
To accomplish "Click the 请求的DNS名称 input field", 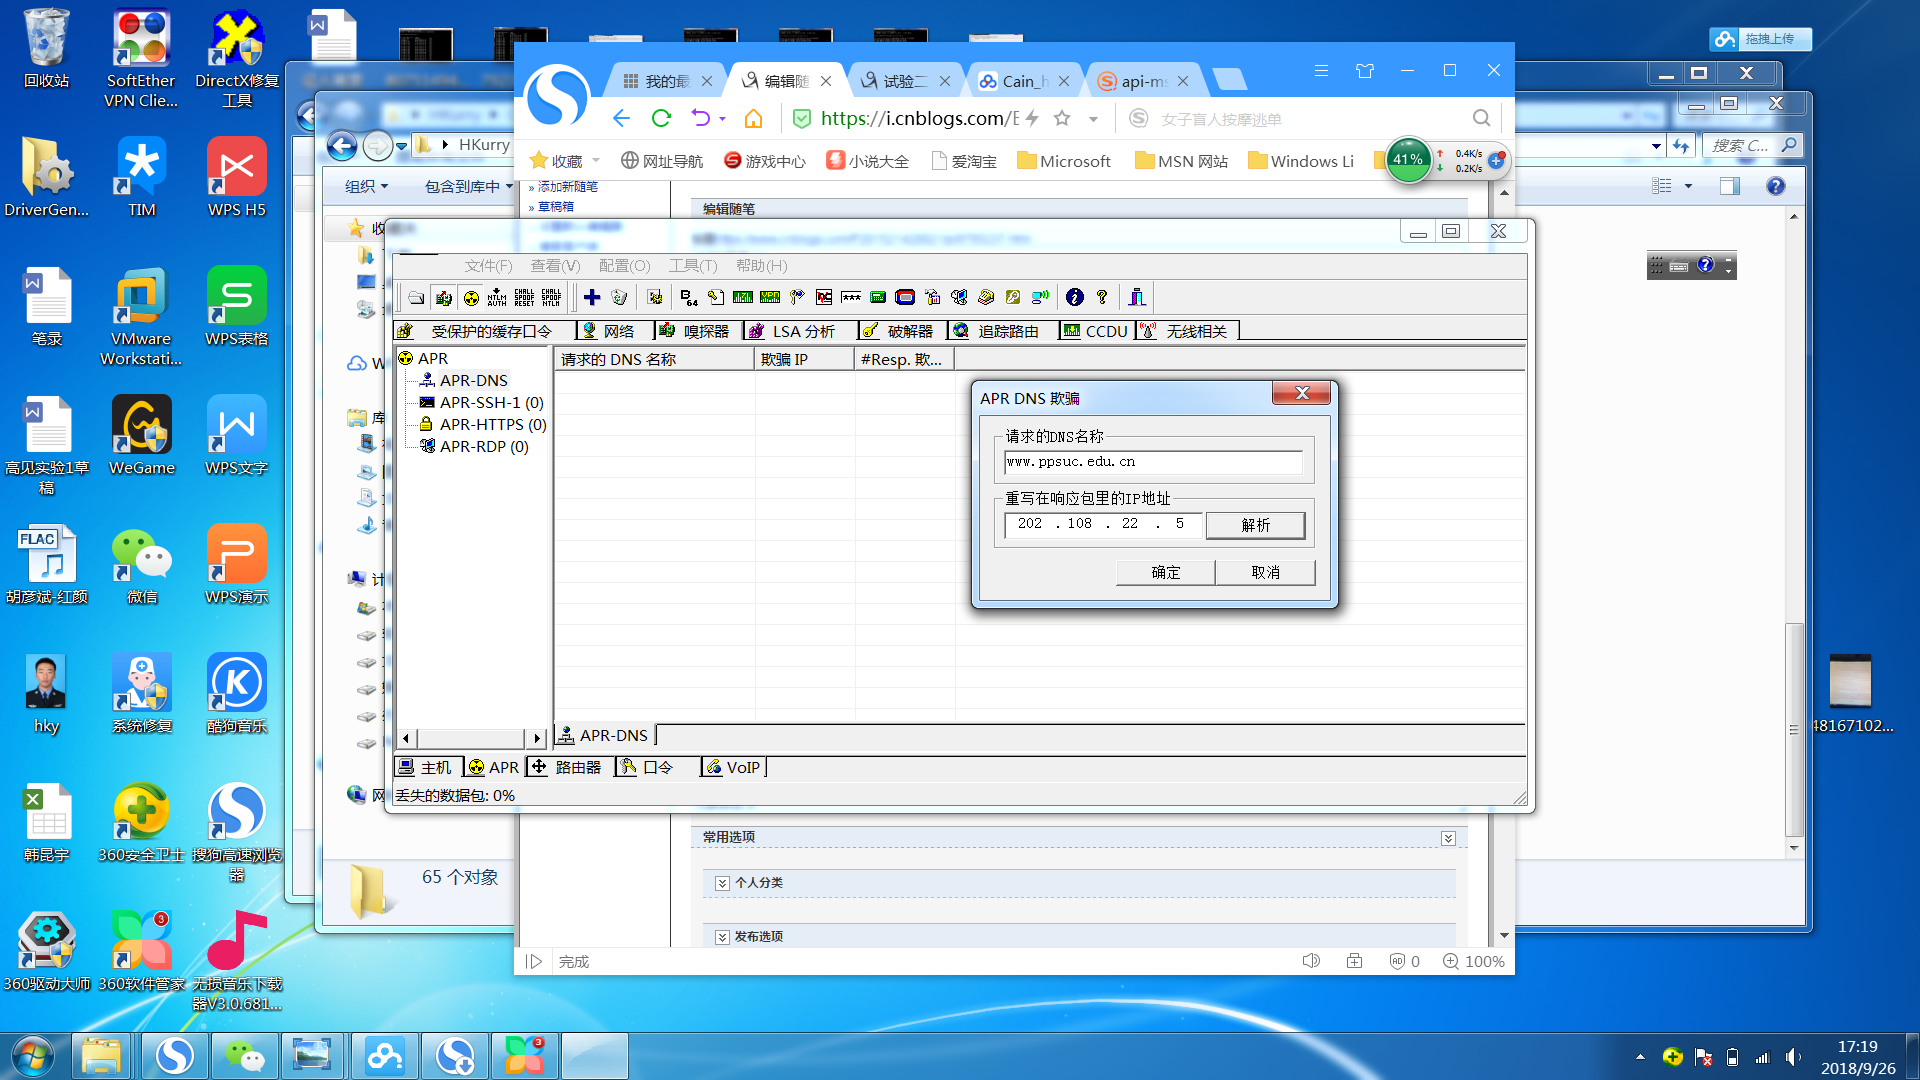I will pyautogui.click(x=1152, y=462).
